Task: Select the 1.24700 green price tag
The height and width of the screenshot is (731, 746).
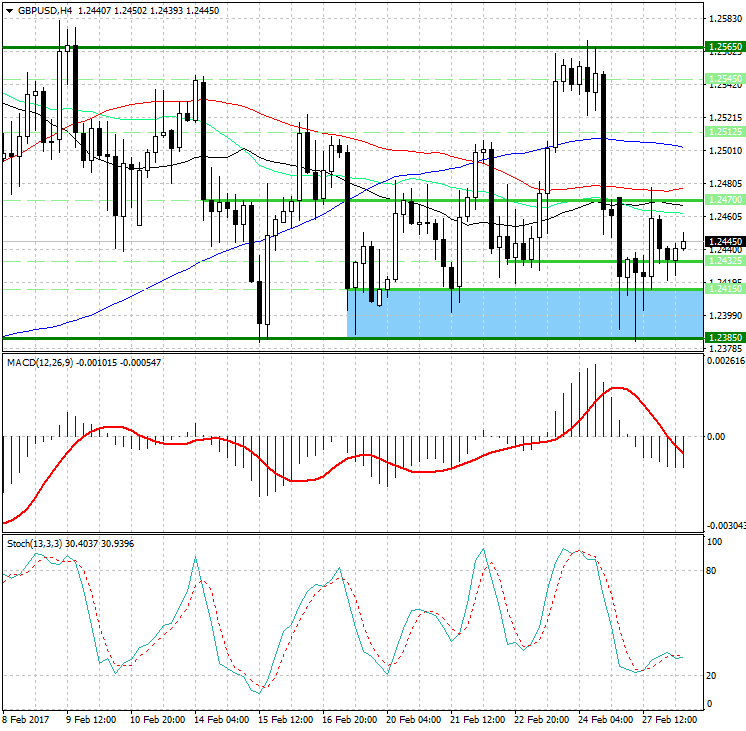Action: coord(723,200)
